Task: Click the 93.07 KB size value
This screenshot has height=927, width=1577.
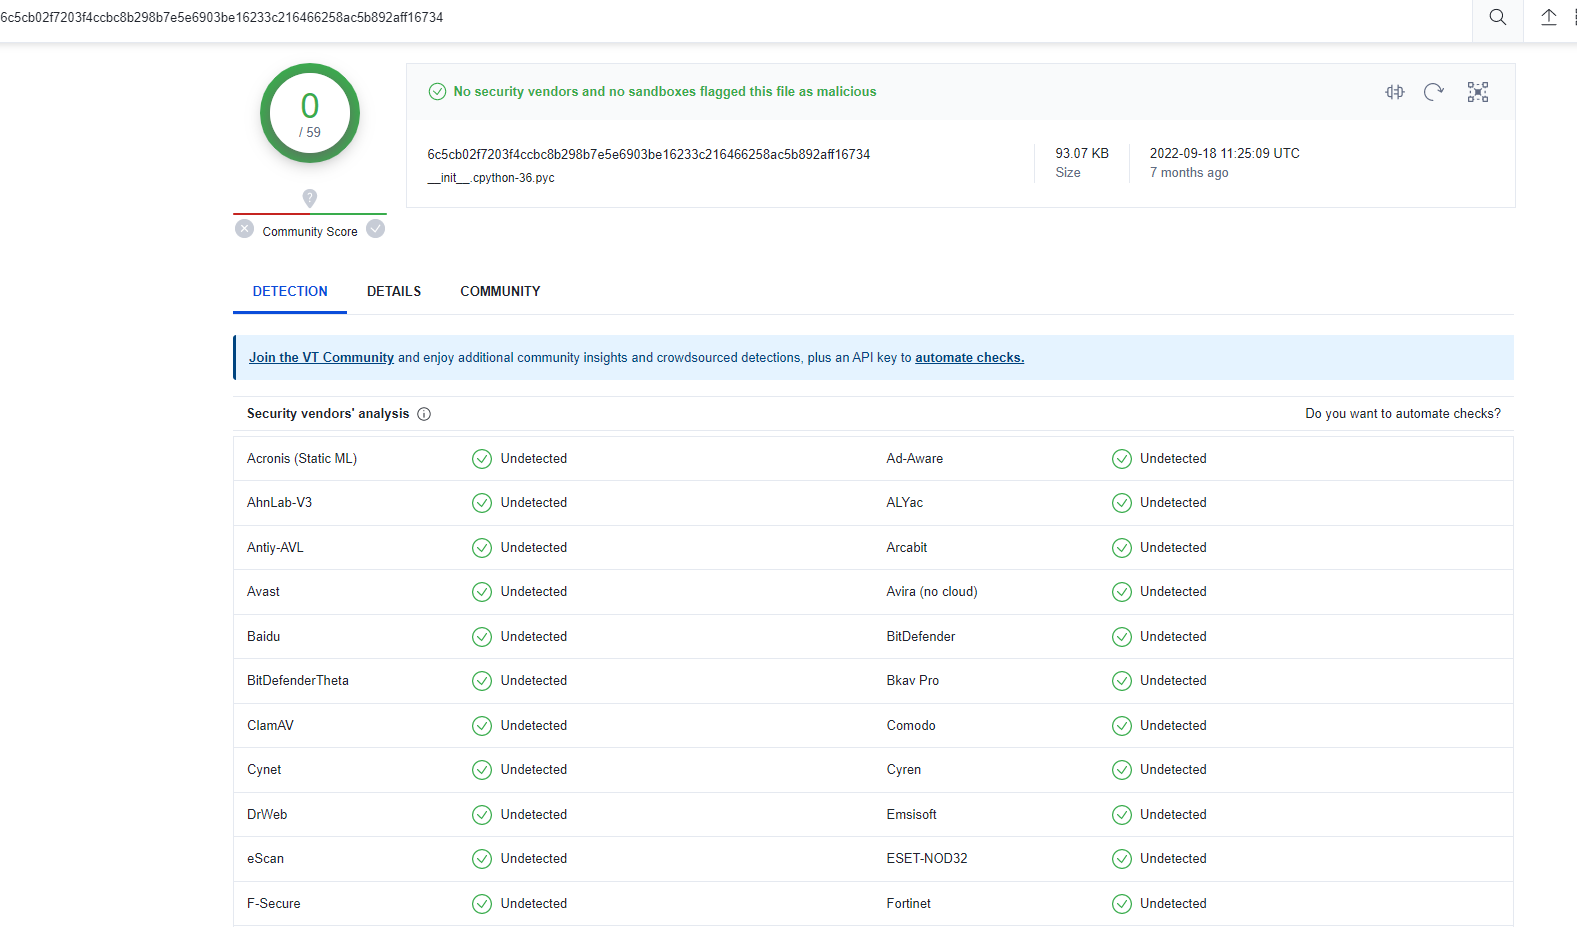Action: click(x=1082, y=153)
